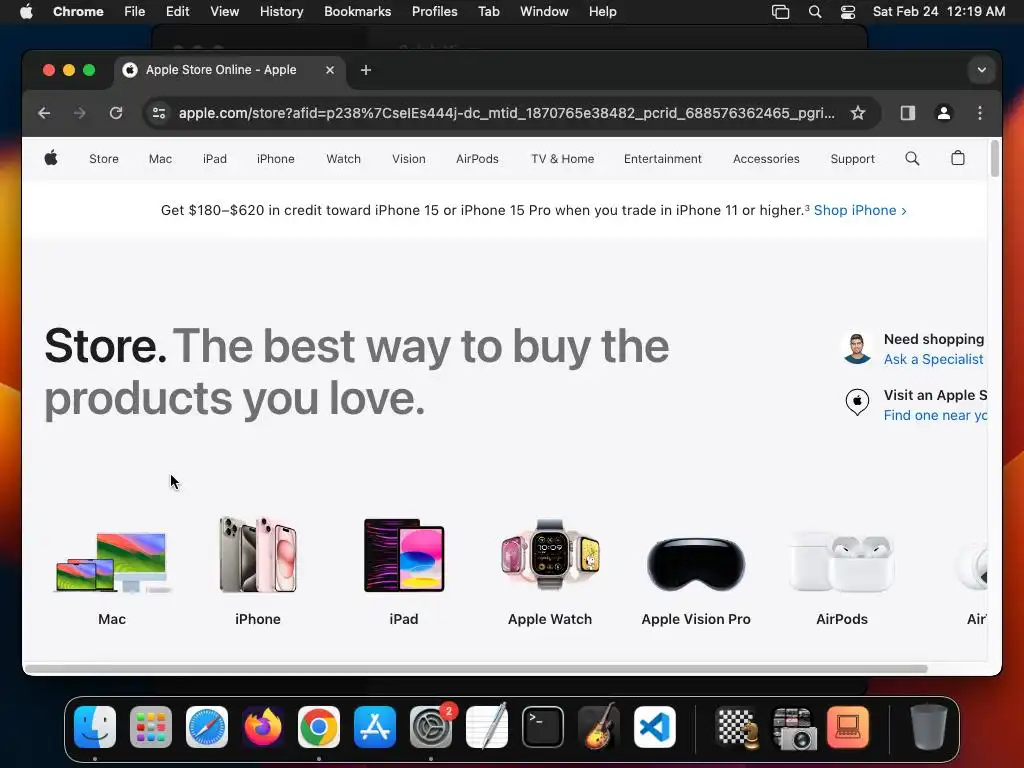Follow the Shop iPhone link
This screenshot has width=1024, height=768.
pos(859,210)
